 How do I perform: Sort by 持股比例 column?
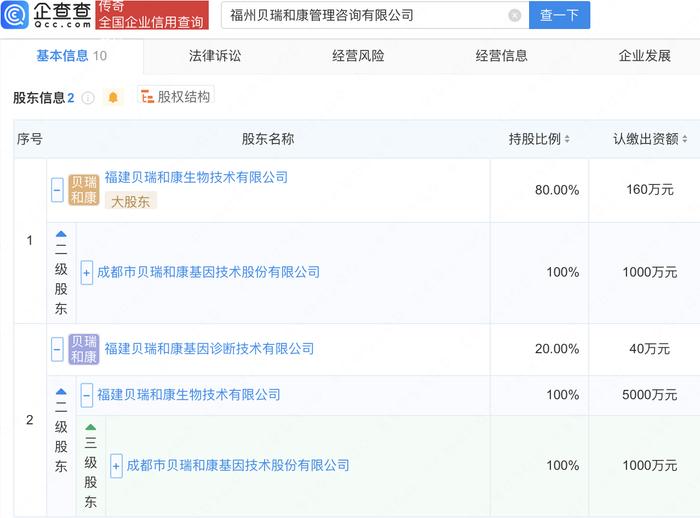coord(539,139)
